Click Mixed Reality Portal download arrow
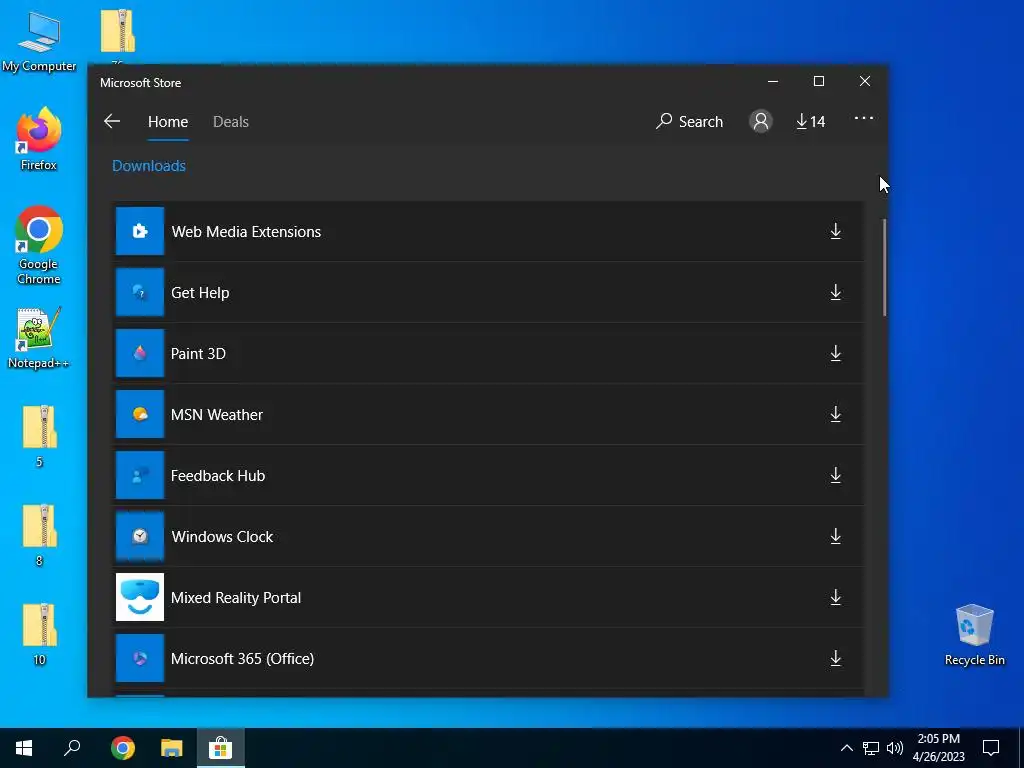Image resolution: width=1024 pixels, height=768 pixels. tap(835, 598)
